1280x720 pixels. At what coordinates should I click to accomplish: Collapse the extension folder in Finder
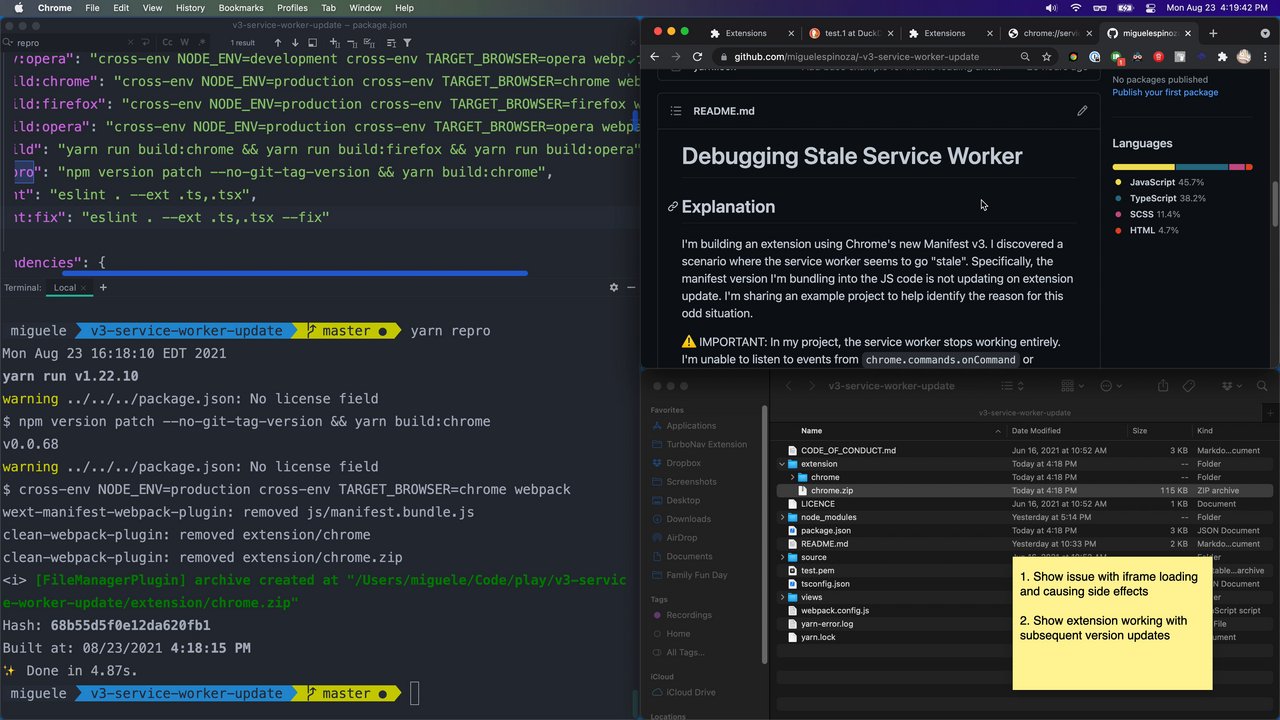782,464
